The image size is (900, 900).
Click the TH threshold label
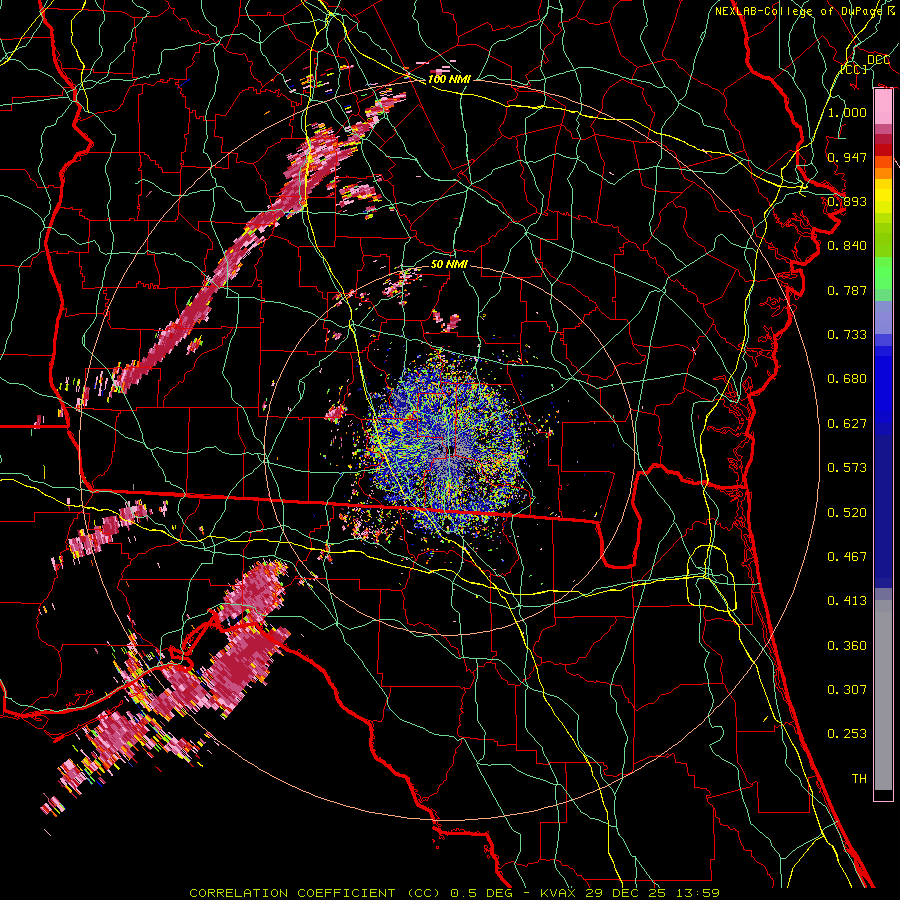(x=859, y=779)
